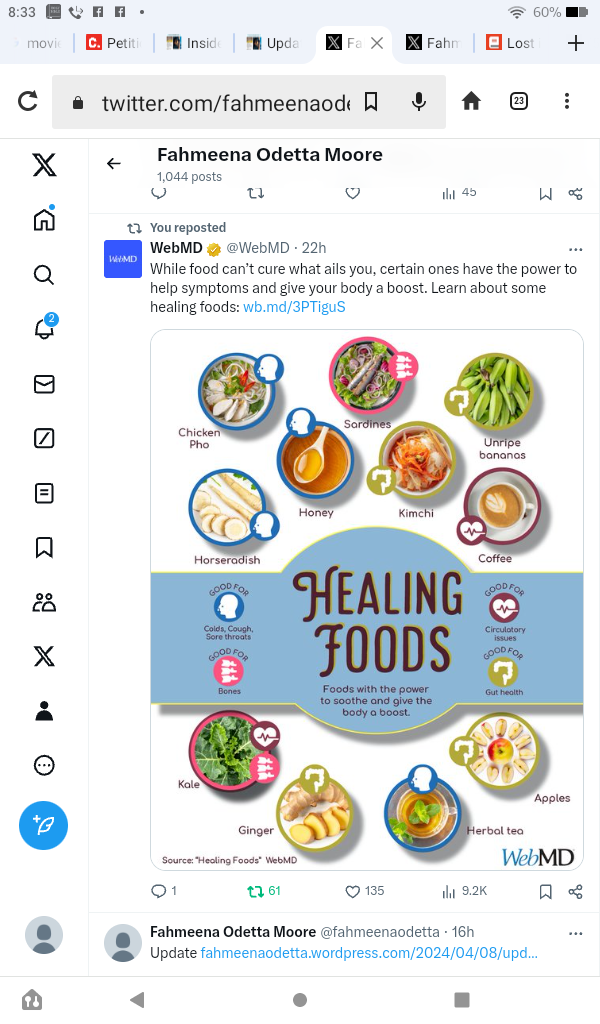The height and width of the screenshot is (1024, 600).
Task: Open Communities people icon
Action: point(44,602)
